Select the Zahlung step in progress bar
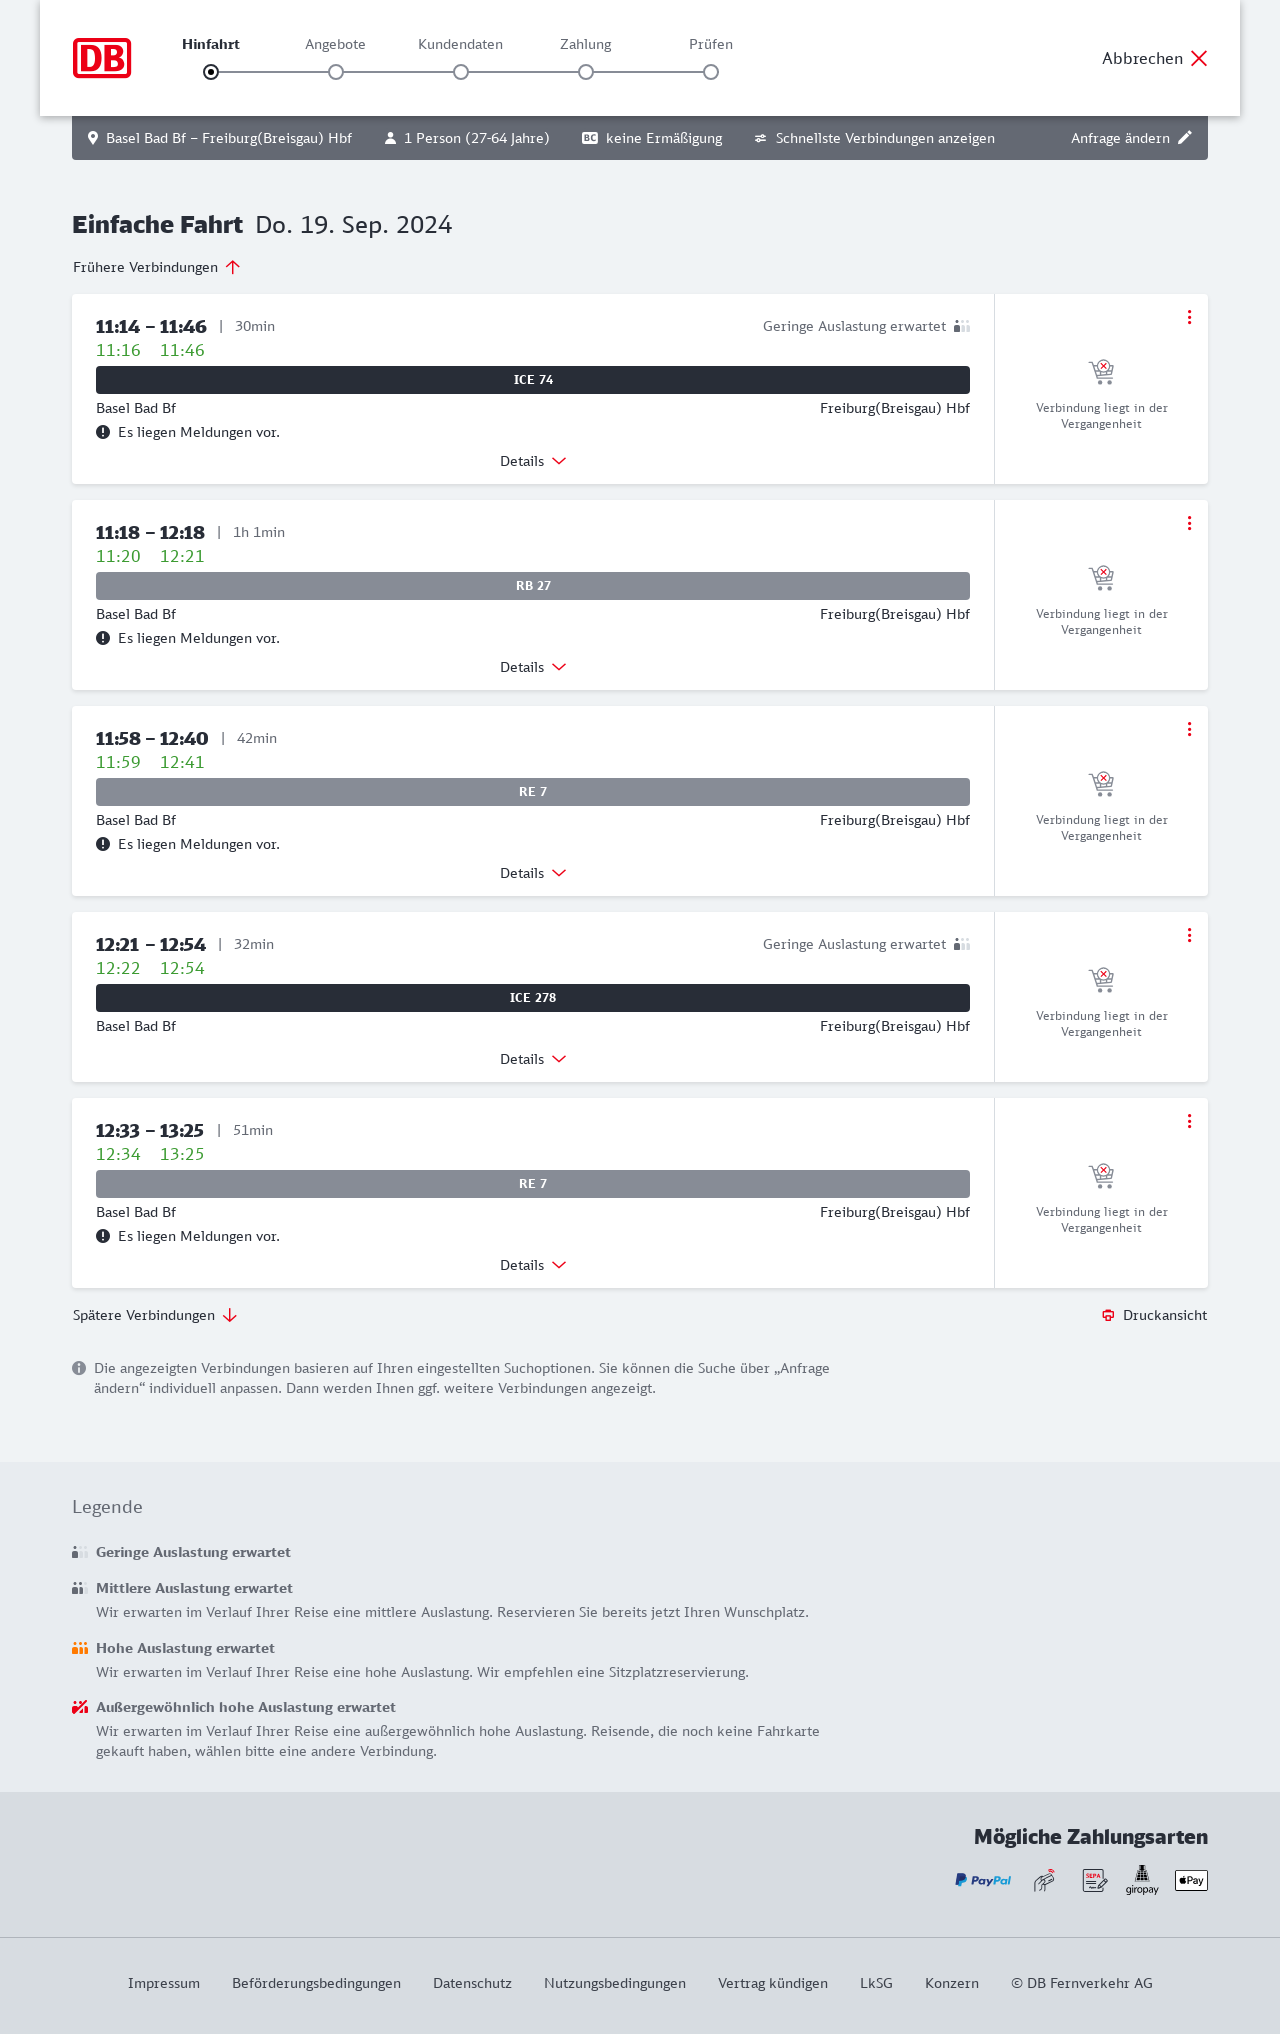Viewport: 1280px width, 2034px height. pyautogui.click(x=586, y=71)
